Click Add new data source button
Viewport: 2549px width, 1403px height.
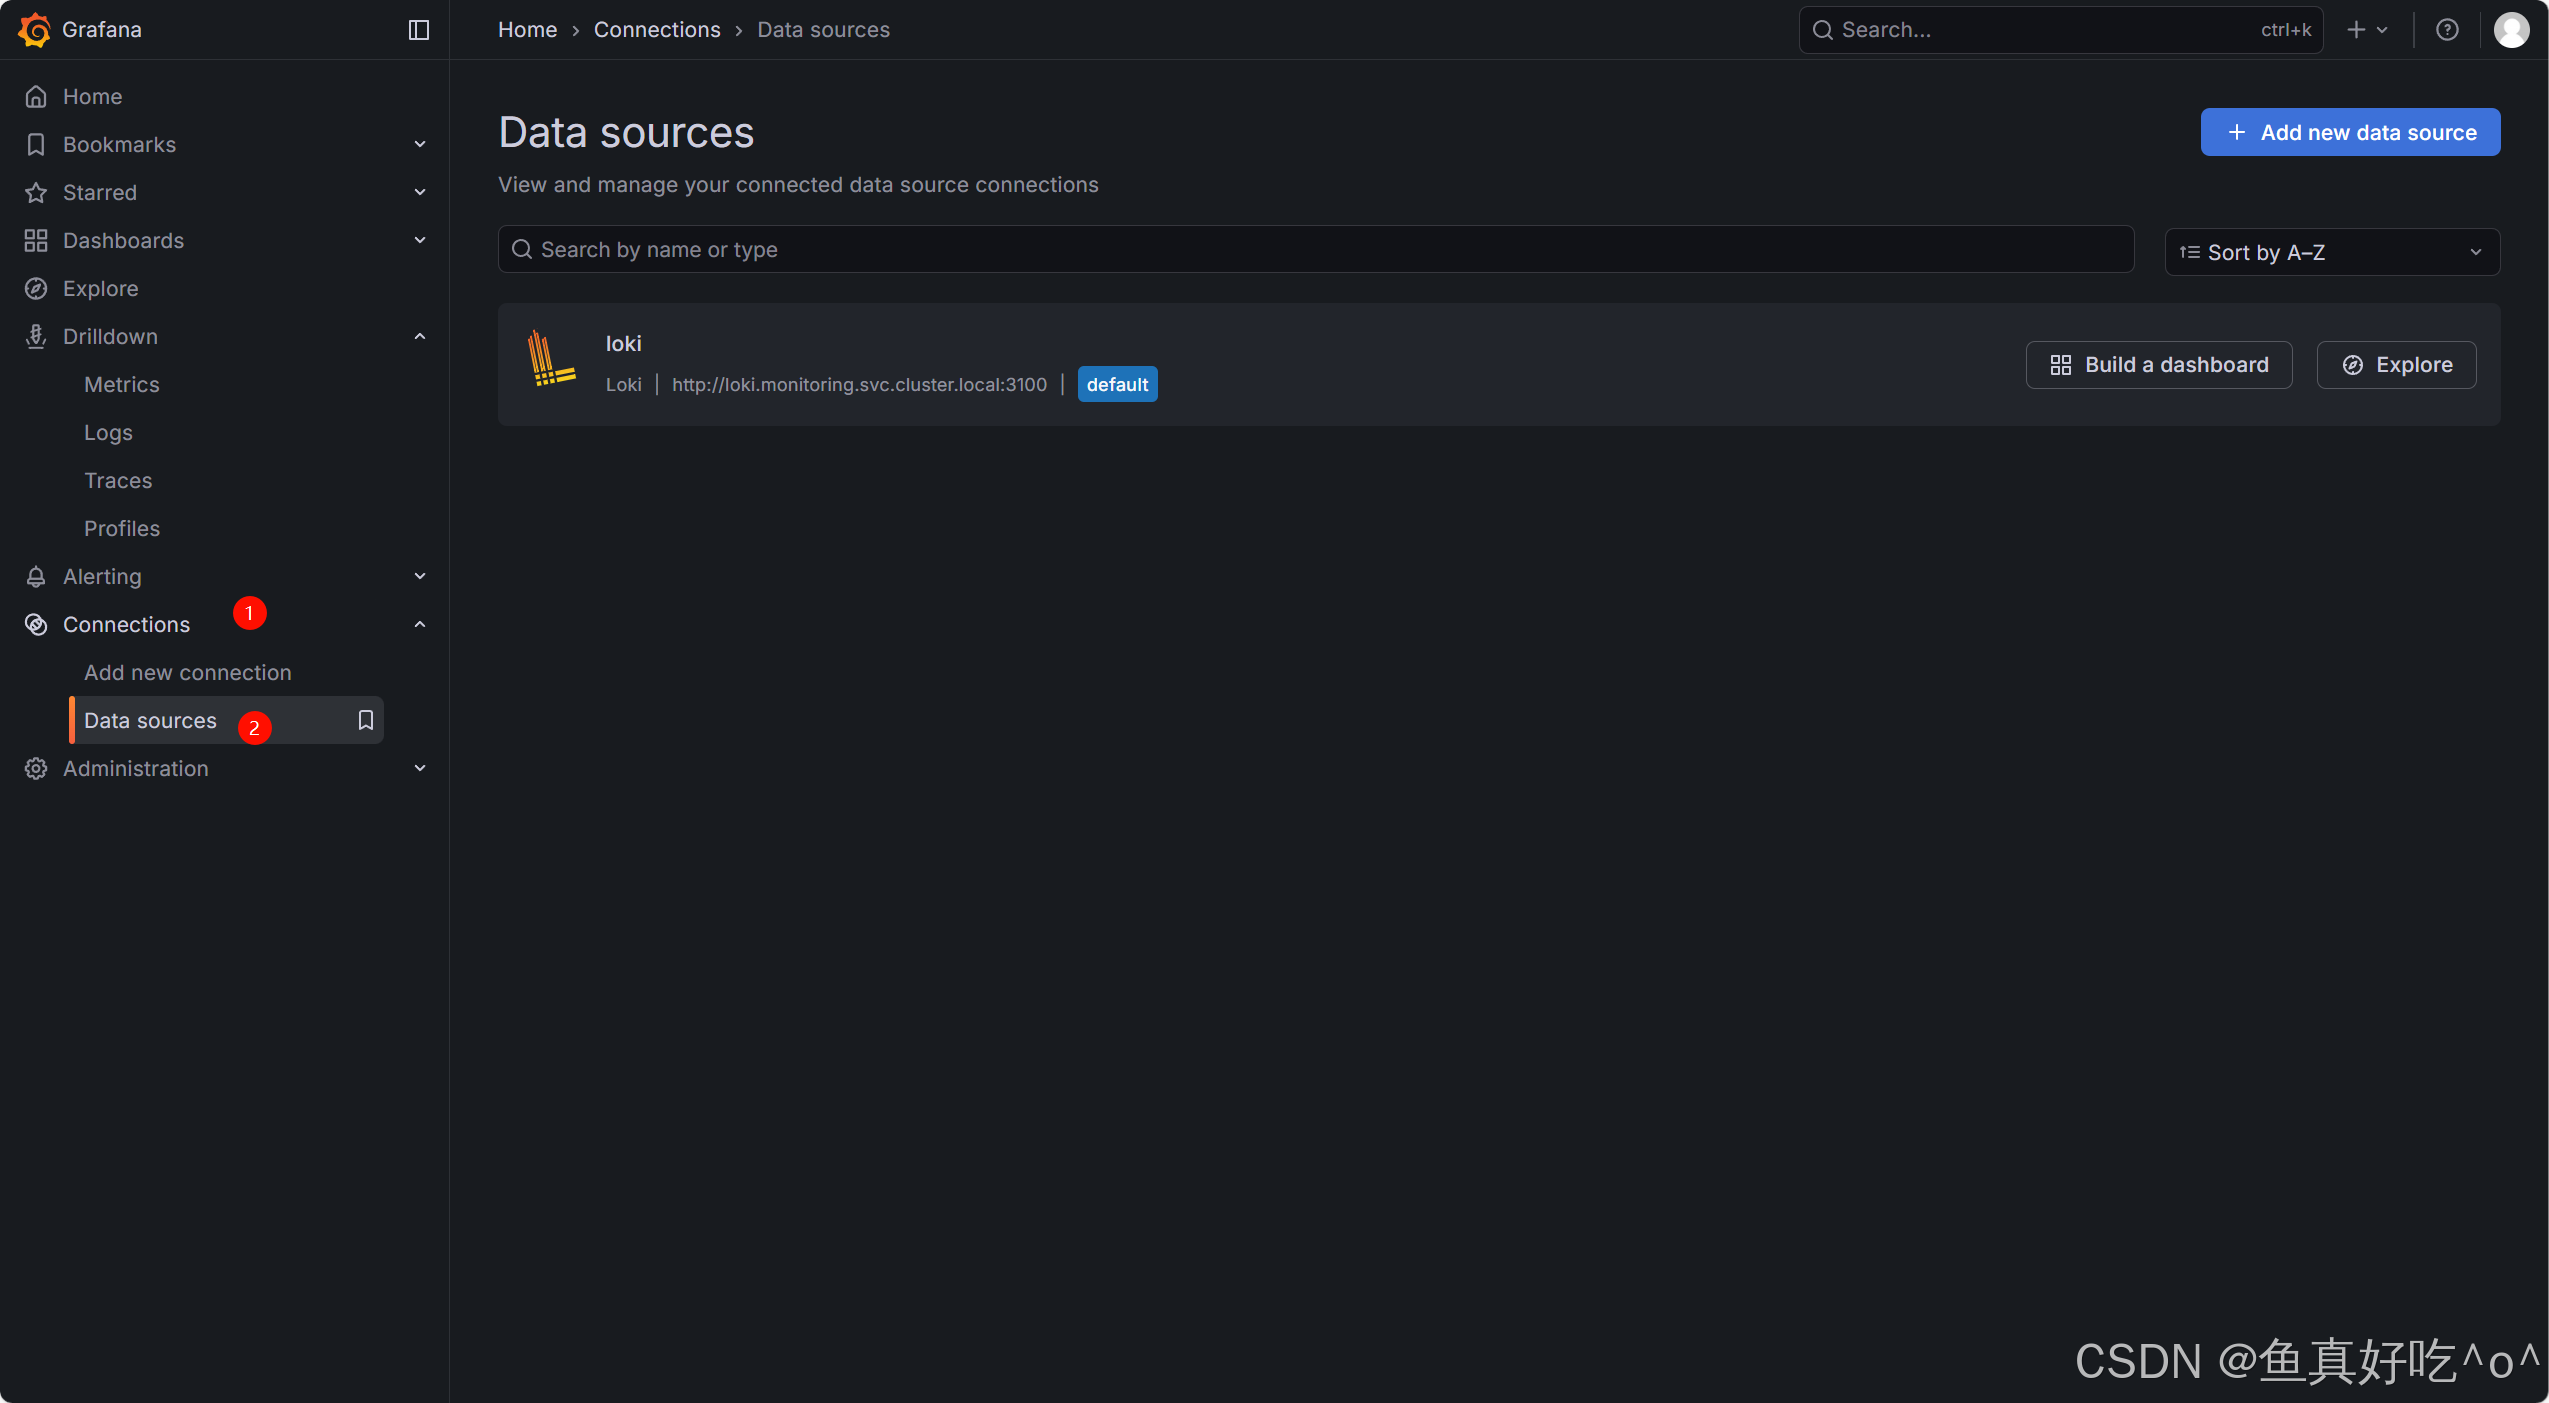(2349, 133)
